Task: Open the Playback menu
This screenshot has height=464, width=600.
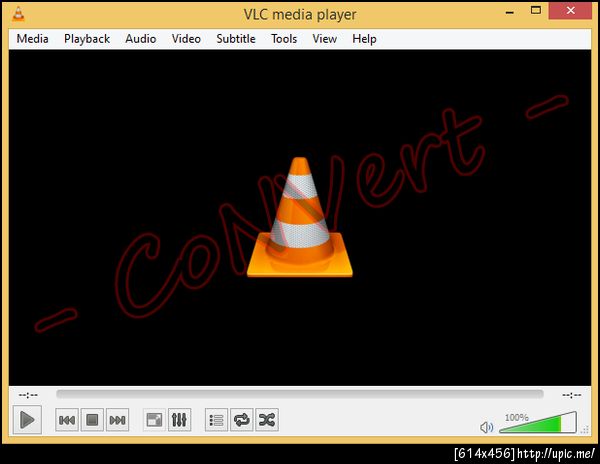Action: [x=87, y=39]
